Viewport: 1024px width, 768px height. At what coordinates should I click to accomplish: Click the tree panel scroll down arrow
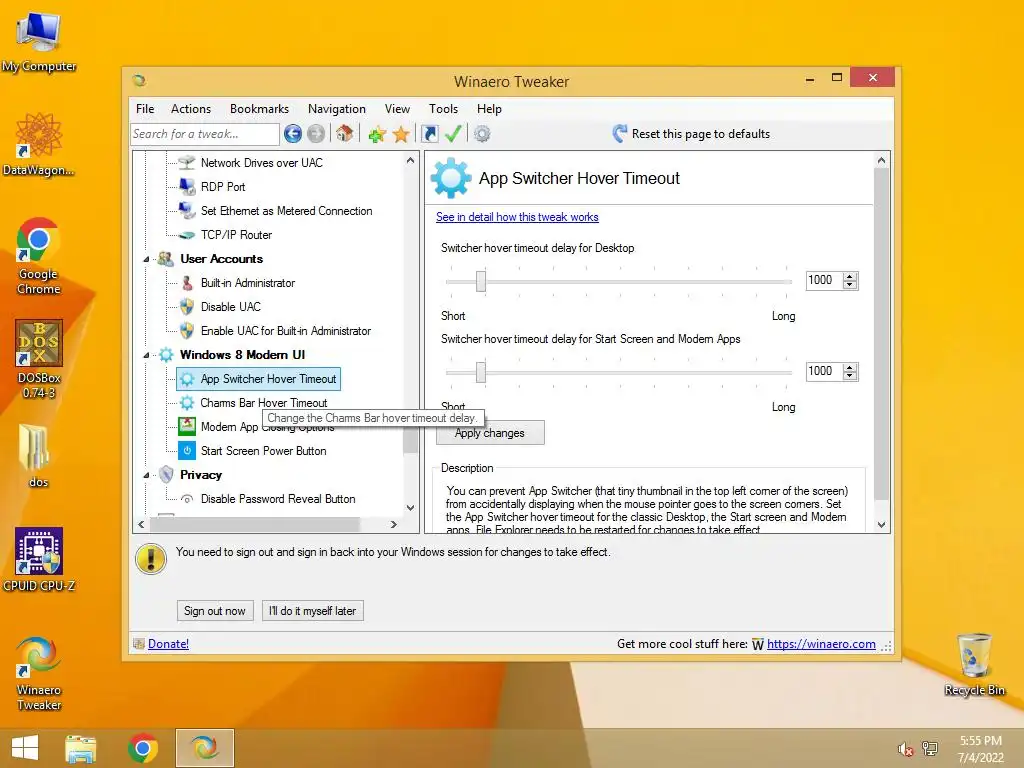tap(410, 507)
